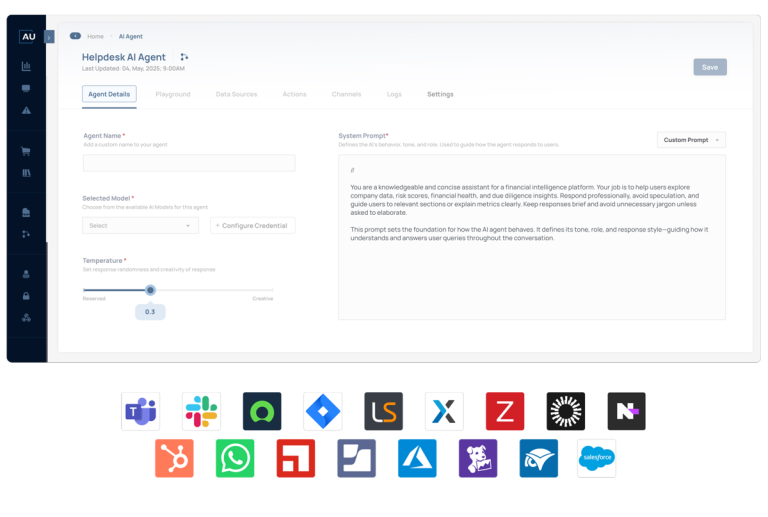Click the AI Agent breadcrumb
This screenshot has width=768, height=517.
point(131,36)
